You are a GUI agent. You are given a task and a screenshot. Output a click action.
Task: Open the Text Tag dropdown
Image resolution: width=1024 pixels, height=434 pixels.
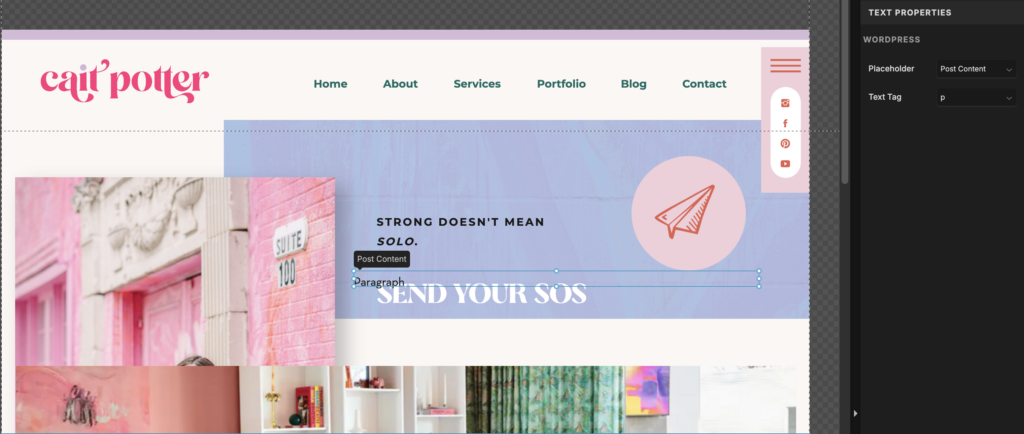[x=976, y=97]
